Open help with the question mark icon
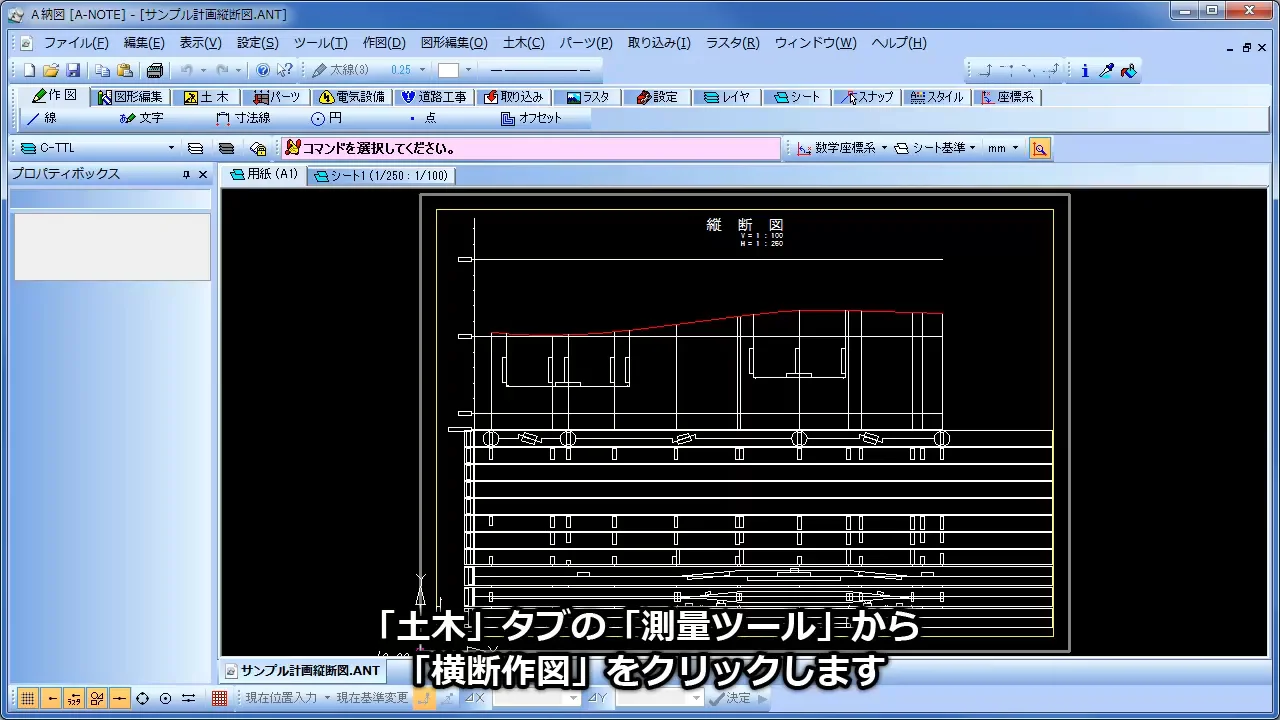The width and height of the screenshot is (1280, 720). 263,70
